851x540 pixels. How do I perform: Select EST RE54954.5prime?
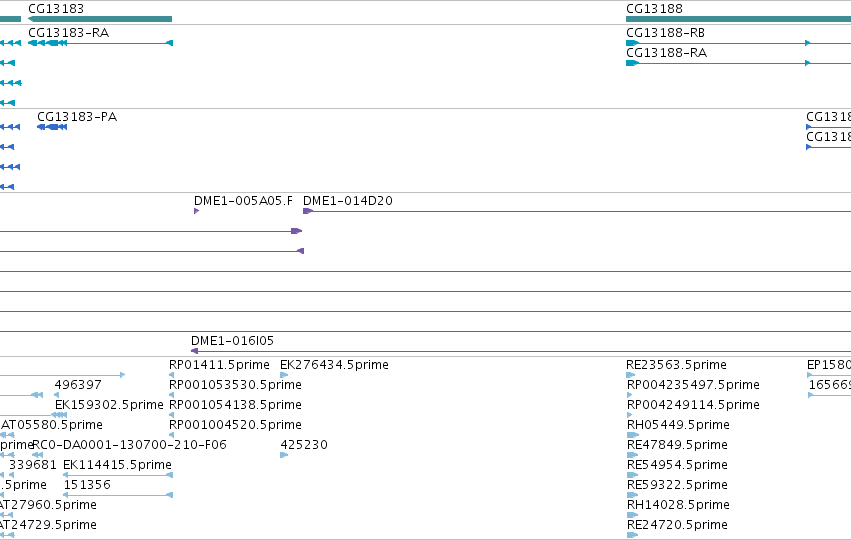677,465
